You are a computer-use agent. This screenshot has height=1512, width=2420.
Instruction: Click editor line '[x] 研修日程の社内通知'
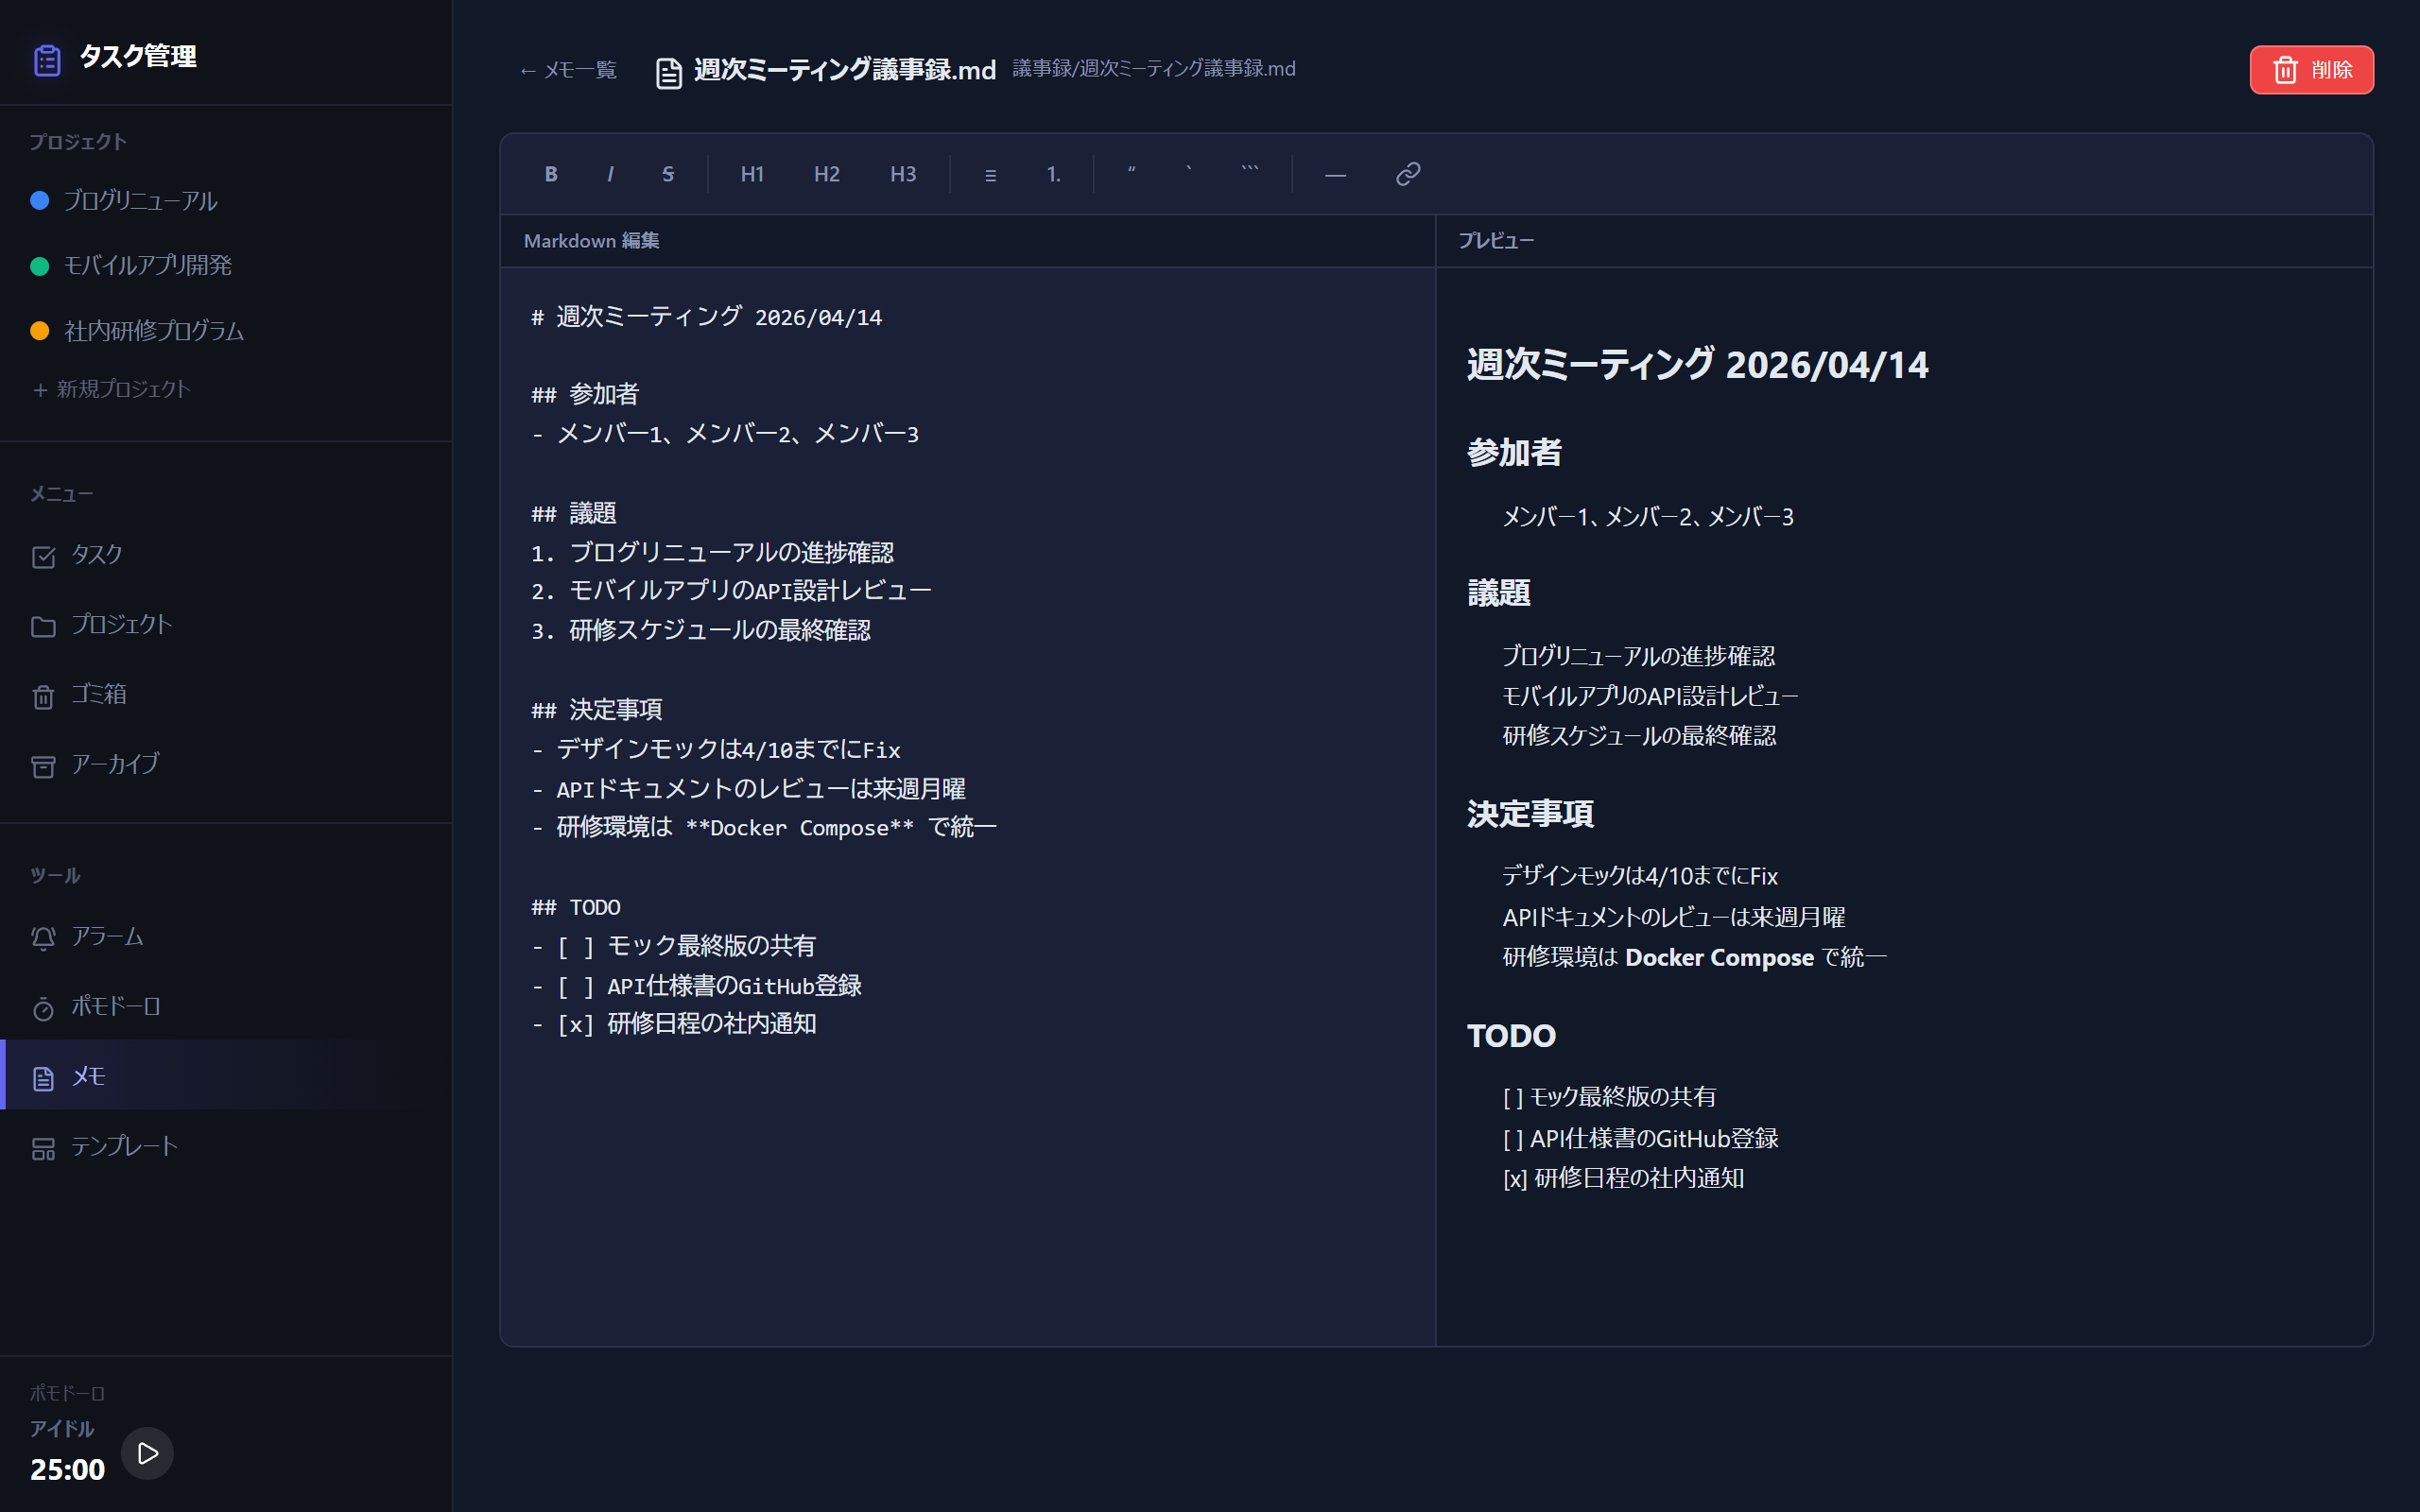(x=674, y=1024)
